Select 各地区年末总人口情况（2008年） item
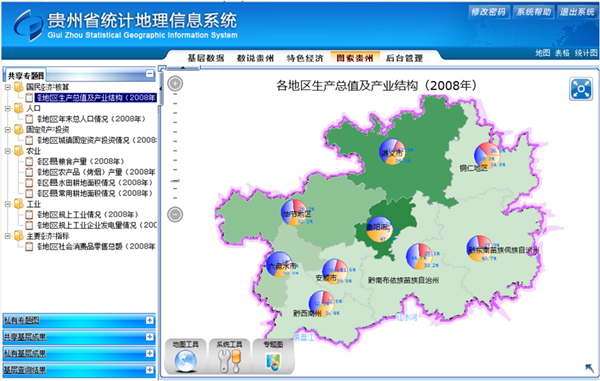 [91, 119]
